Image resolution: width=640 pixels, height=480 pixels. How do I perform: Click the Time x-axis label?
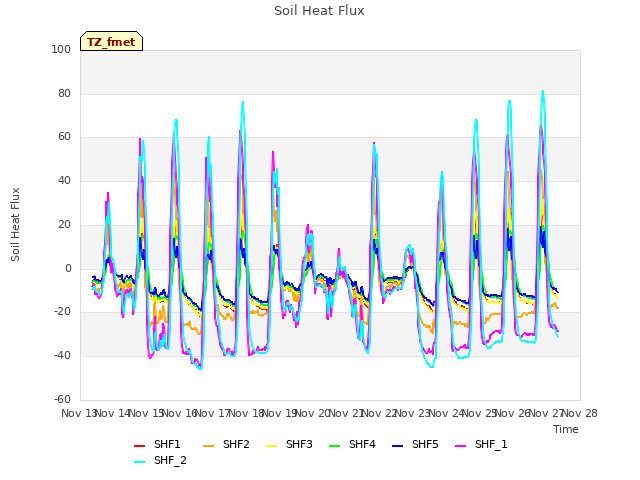(x=566, y=429)
